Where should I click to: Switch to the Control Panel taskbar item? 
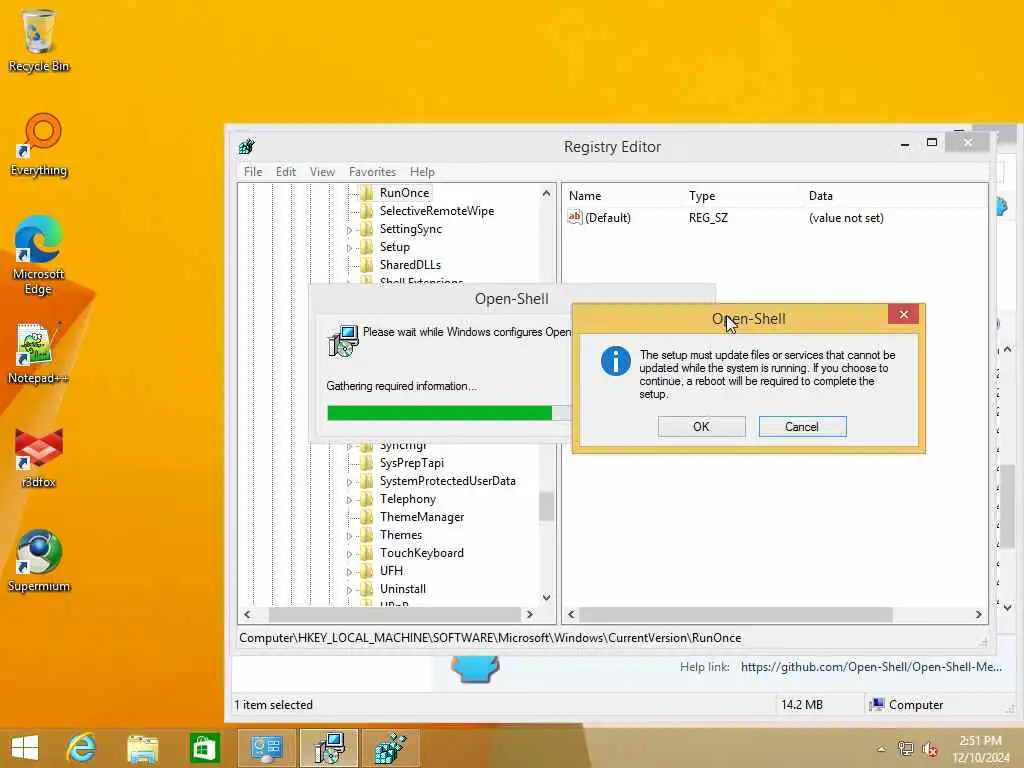coord(266,748)
